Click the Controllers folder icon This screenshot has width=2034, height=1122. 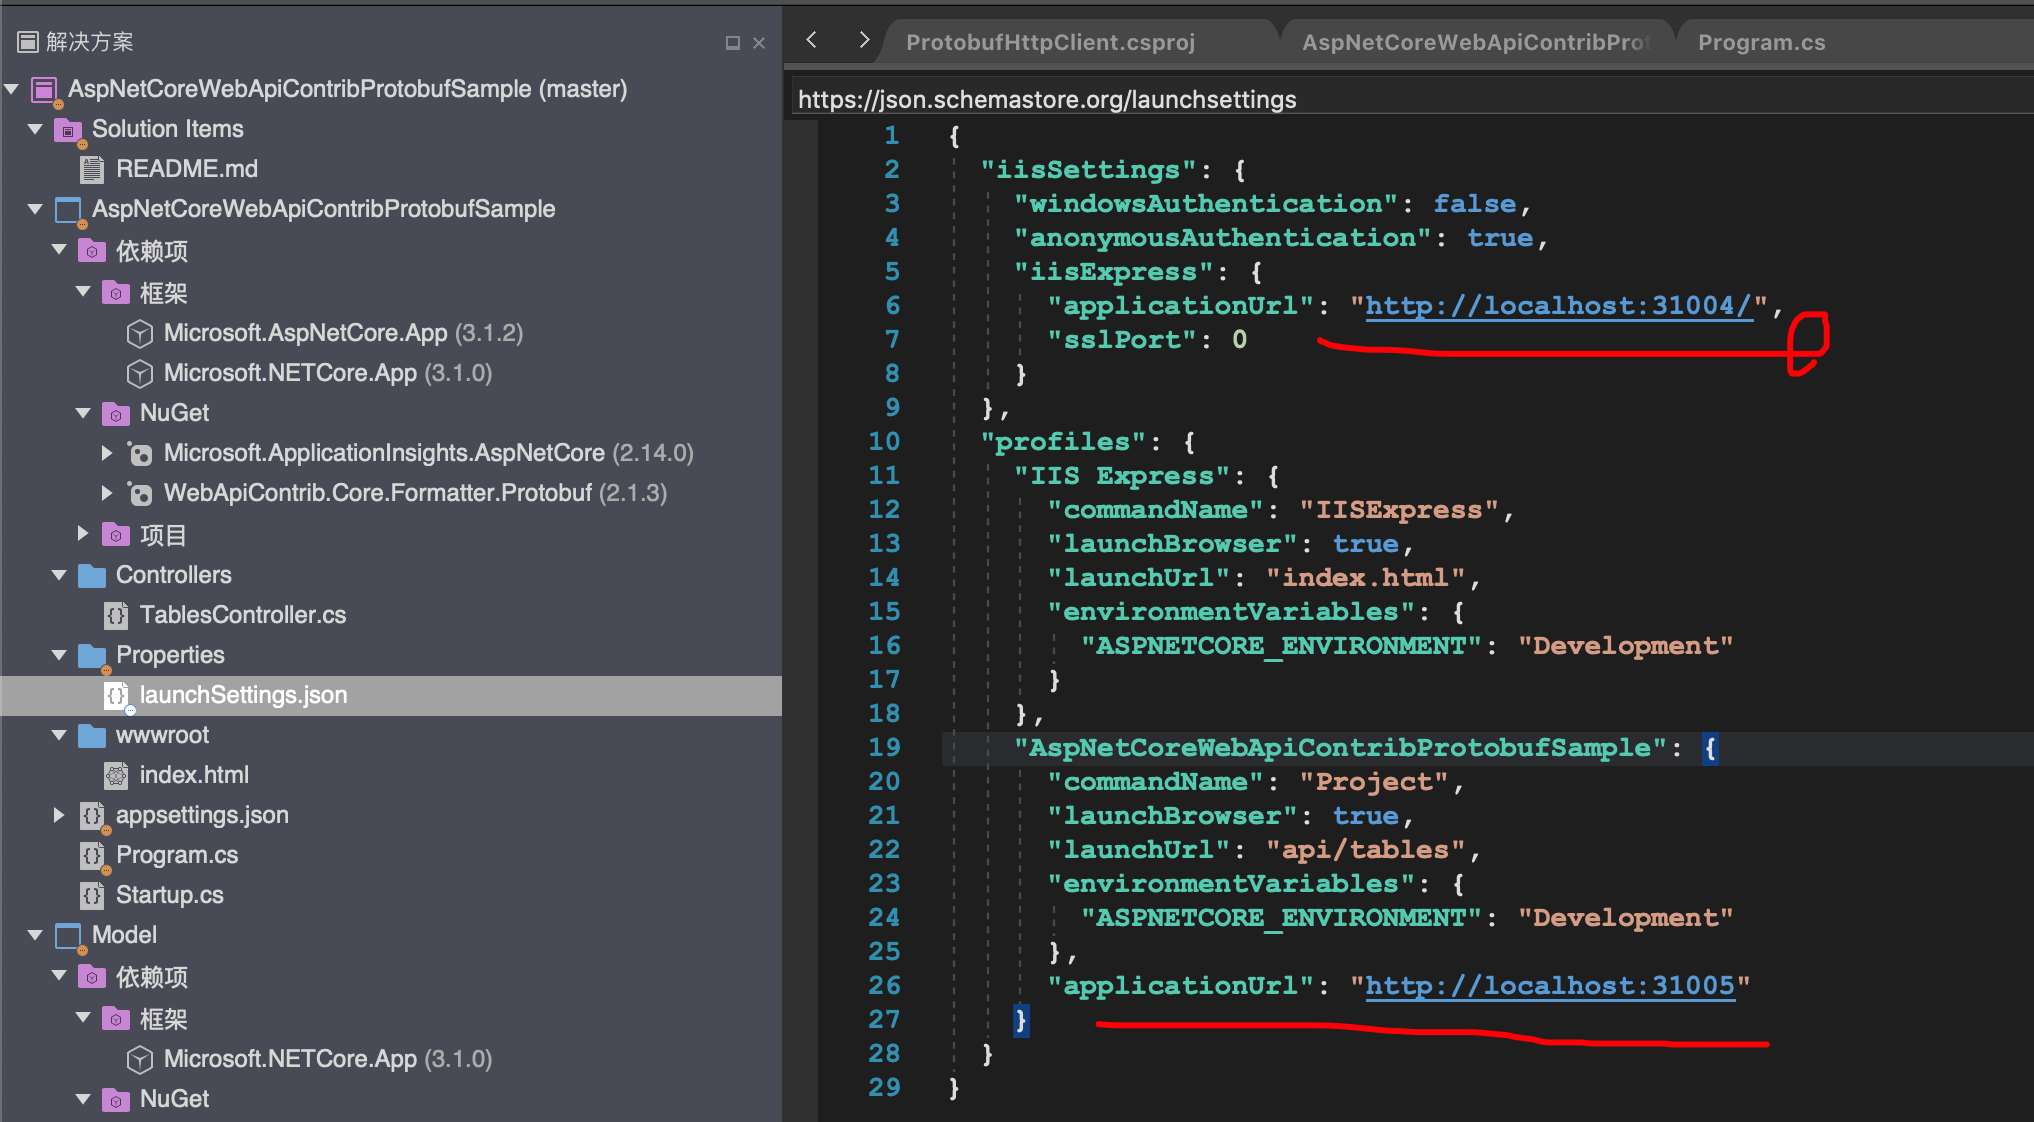pos(92,575)
